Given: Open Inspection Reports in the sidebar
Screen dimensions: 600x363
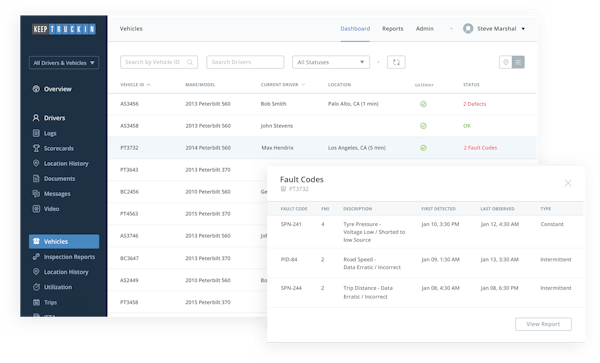Looking at the screenshot, I should click(x=64, y=257).
